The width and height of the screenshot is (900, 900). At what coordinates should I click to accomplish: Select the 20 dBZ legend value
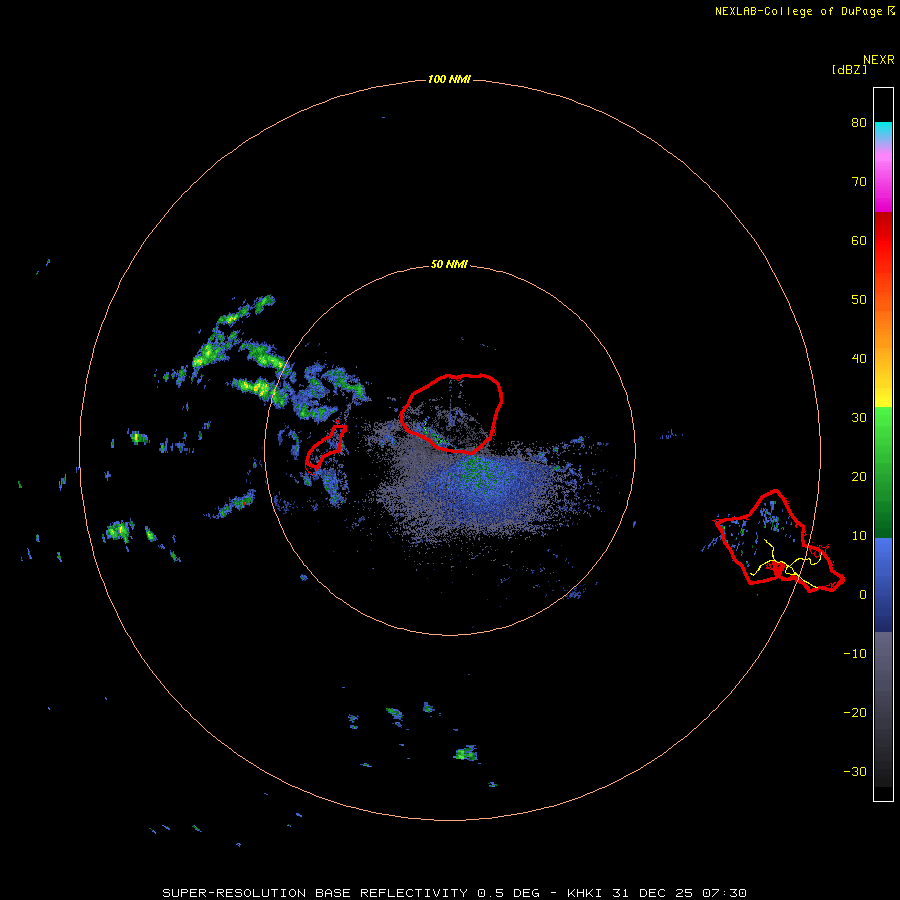[859, 477]
